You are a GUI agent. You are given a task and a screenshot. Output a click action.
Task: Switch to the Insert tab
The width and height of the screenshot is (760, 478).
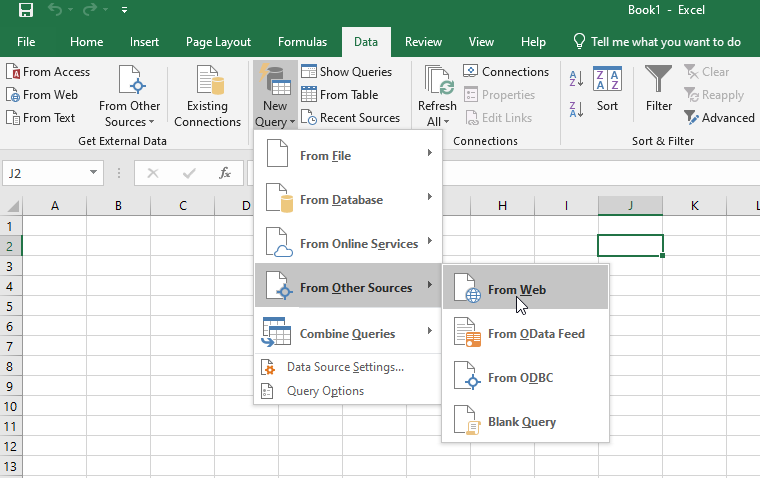click(x=144, y=42)
